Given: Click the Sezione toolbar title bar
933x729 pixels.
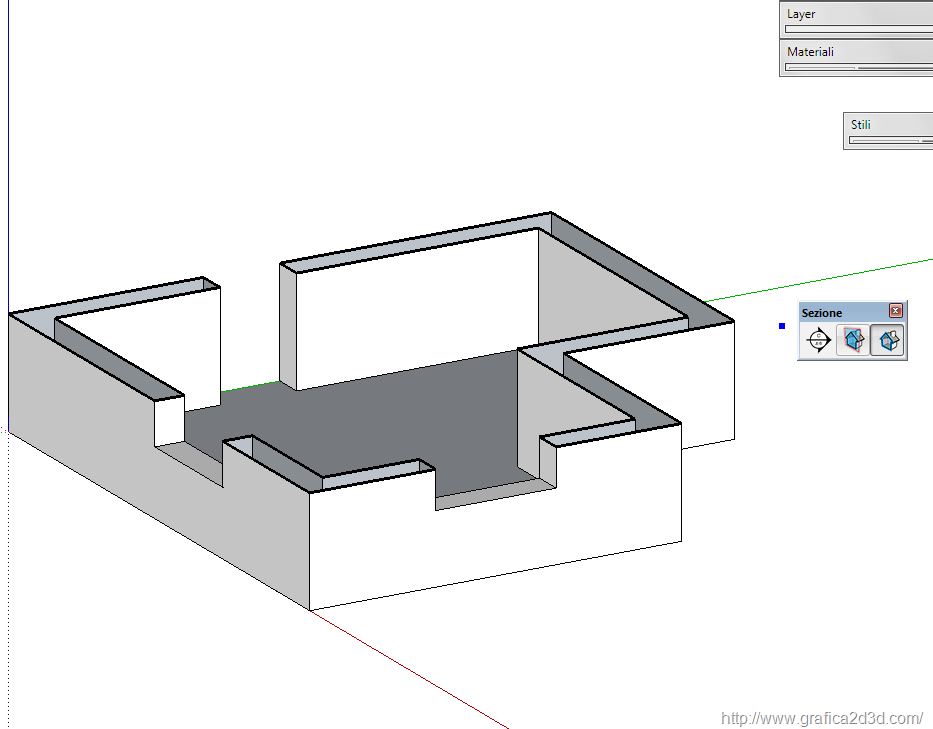Looking at the screenshot, I should (x=840, y=312).
